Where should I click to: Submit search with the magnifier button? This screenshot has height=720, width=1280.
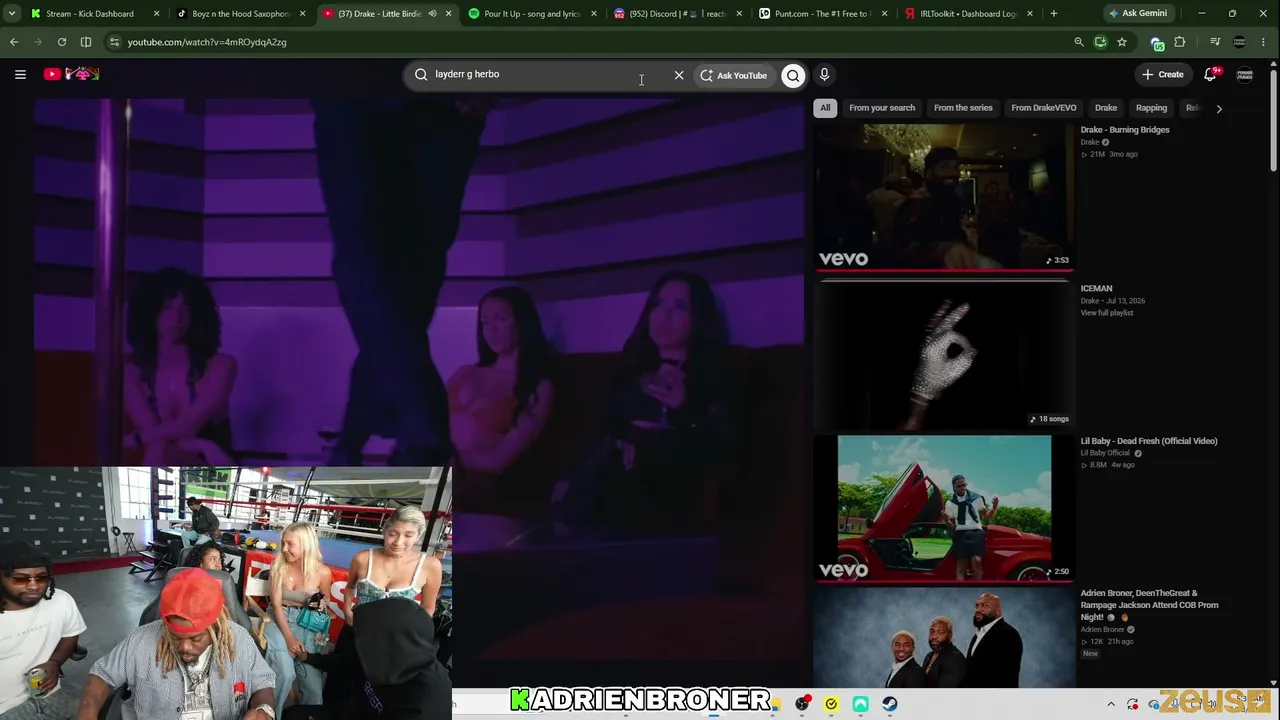pyautogui.click(x=793, y=75)
